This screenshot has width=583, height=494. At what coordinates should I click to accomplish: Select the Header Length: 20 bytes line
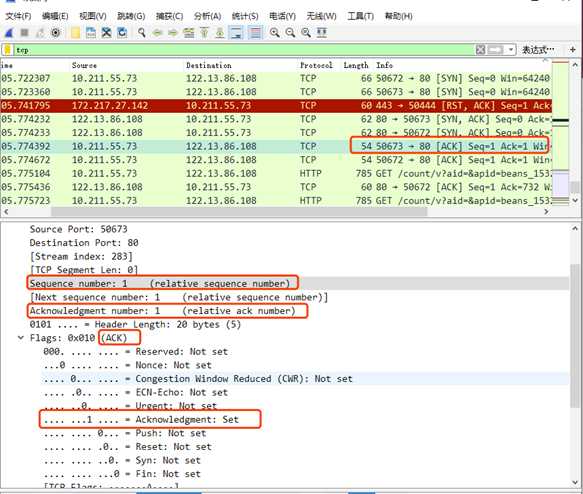point(135,325)
